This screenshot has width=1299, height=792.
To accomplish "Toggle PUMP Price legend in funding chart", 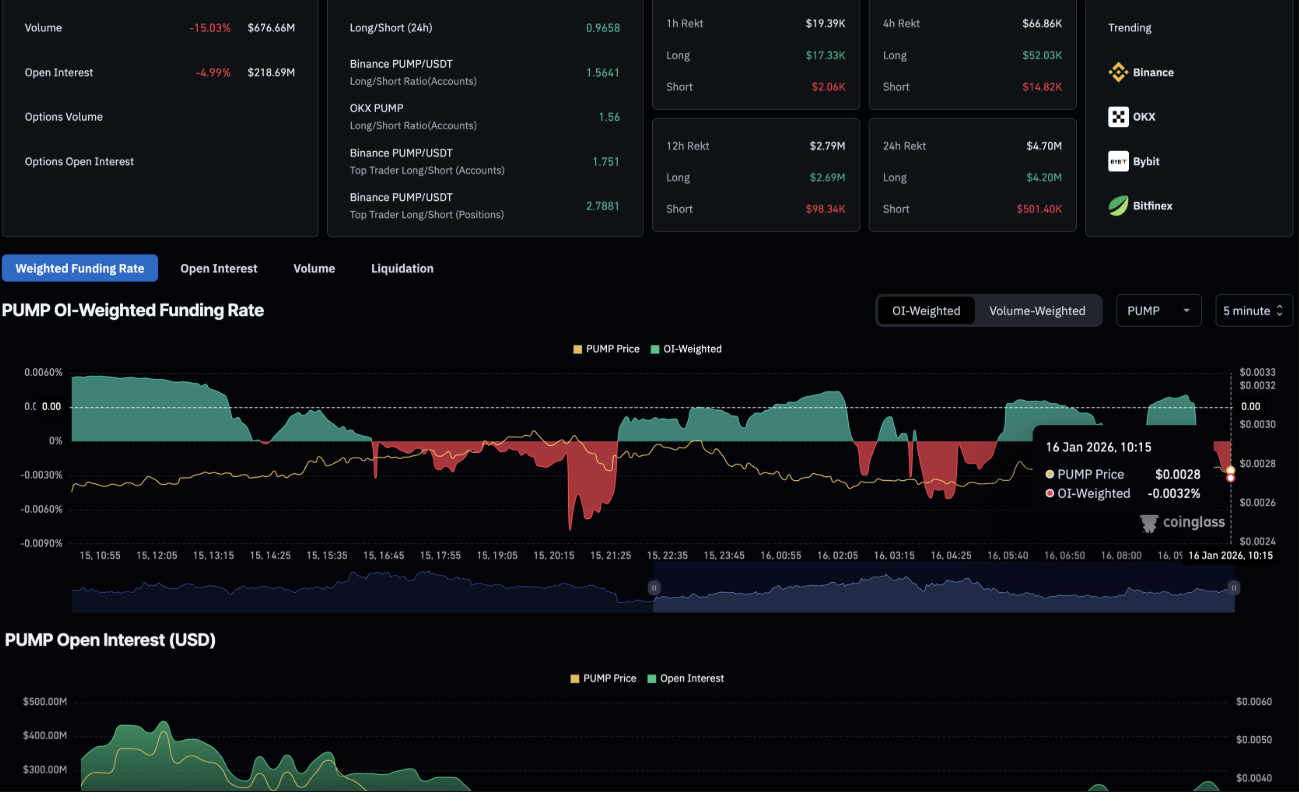I will click(x=606, y=349).
